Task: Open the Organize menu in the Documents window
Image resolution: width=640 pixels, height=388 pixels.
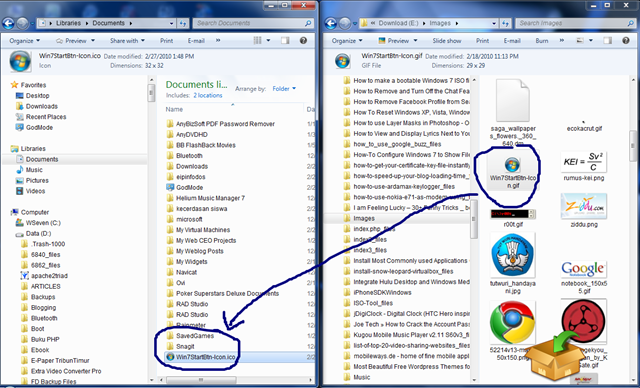Action: pyautogui.click(x=25, y=41)
